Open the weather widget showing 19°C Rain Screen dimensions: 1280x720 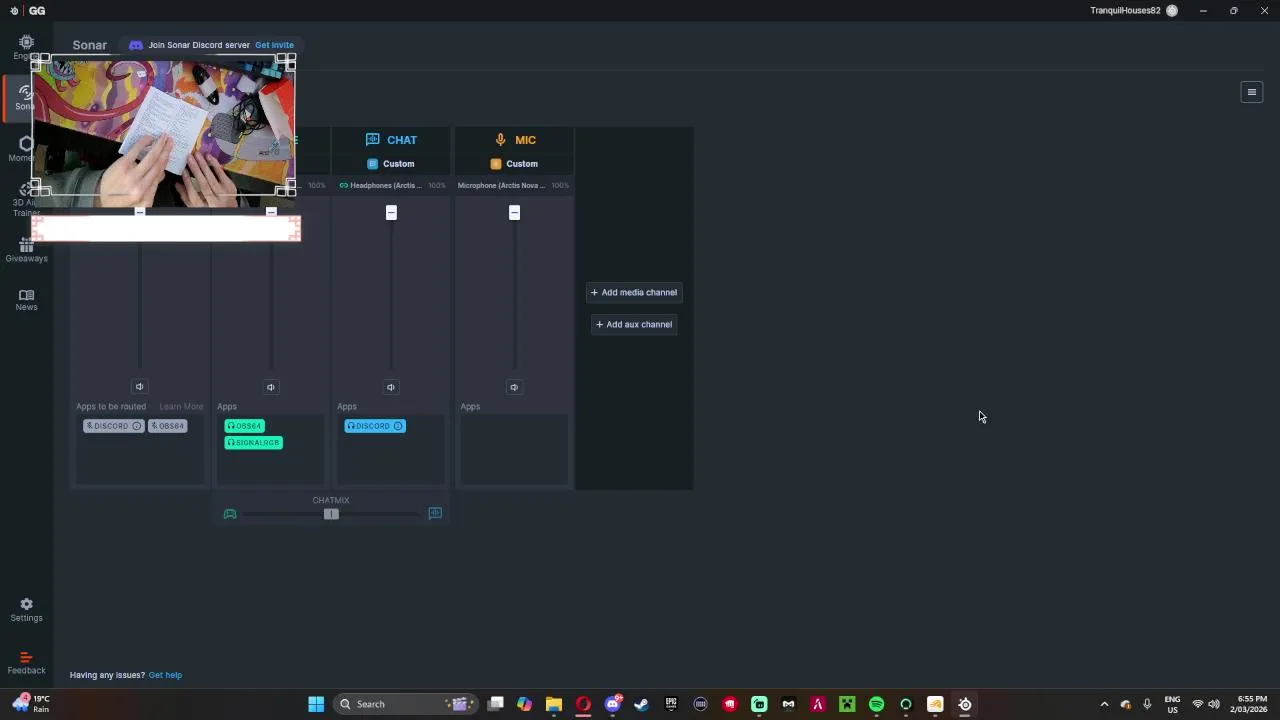pos(31,704)
